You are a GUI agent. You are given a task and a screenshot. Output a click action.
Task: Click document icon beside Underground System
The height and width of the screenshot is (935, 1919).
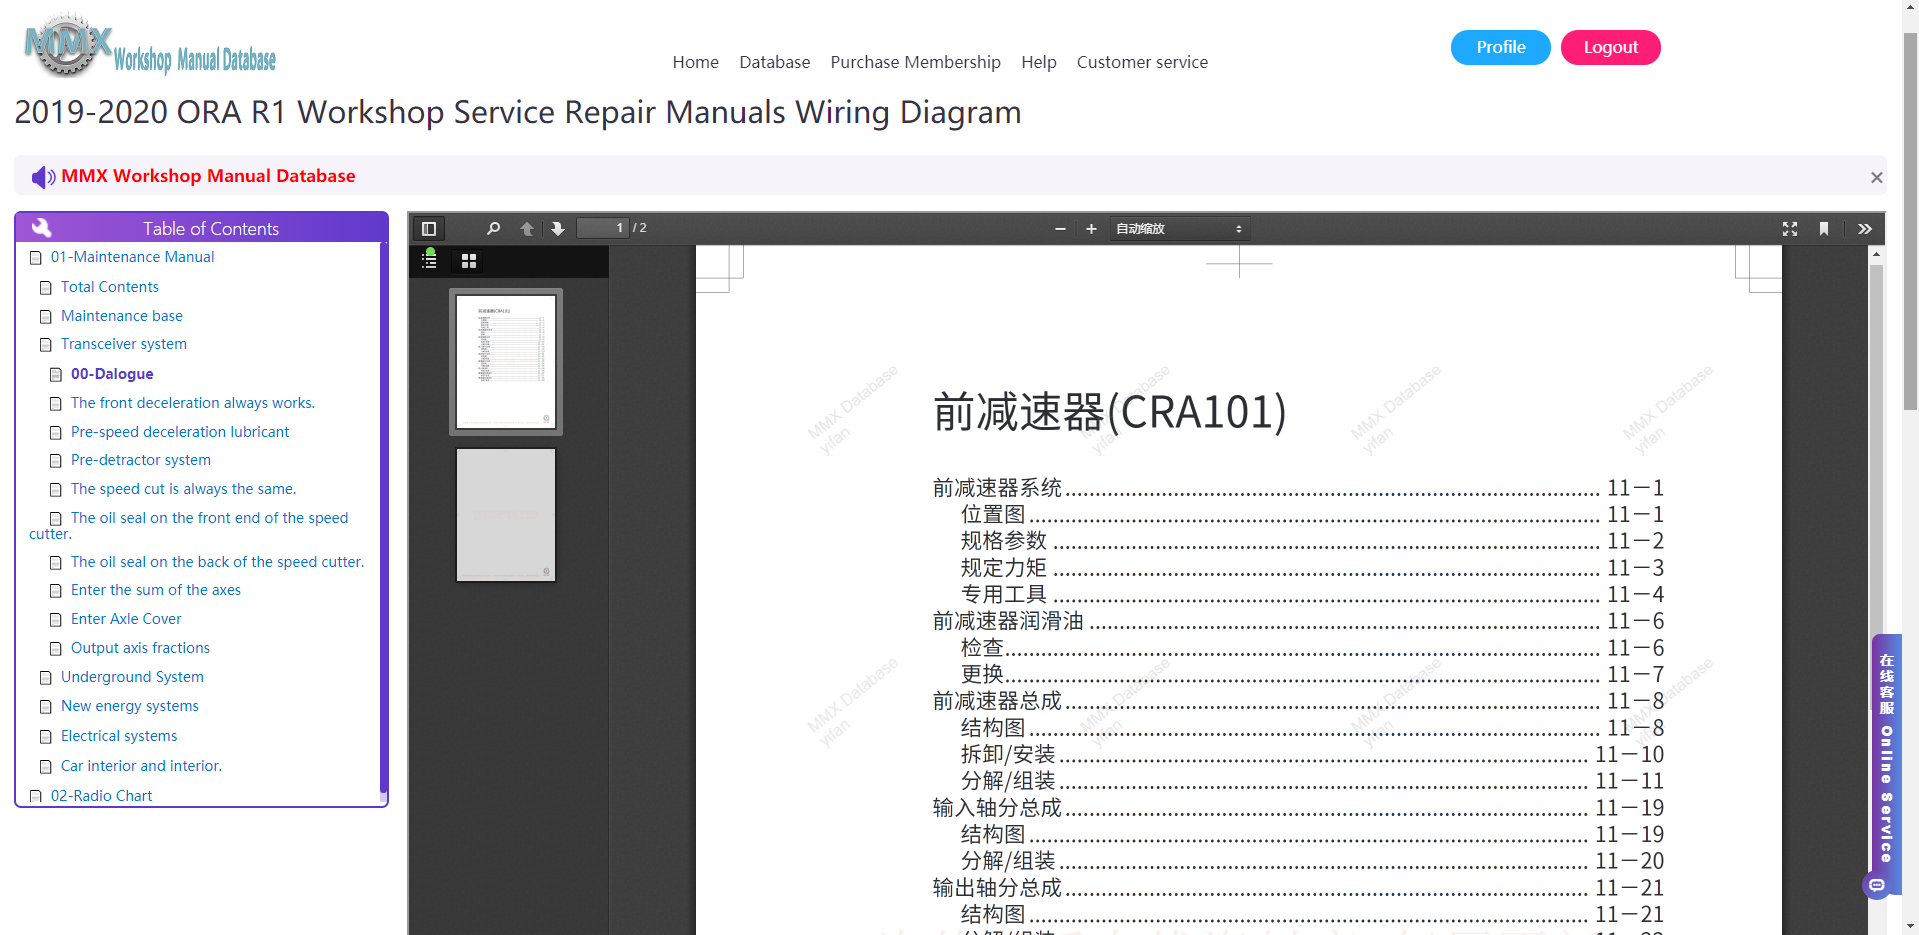[45, 678]
